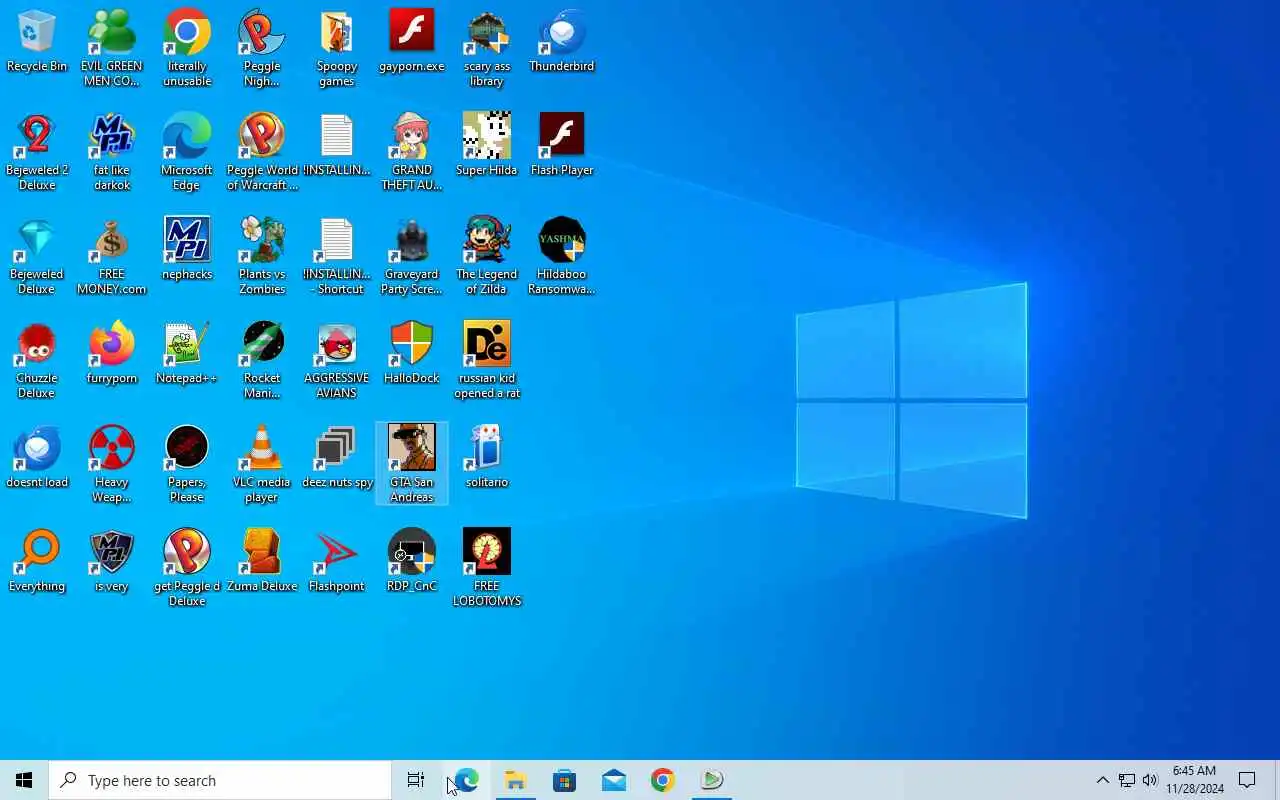The image size is (1280, 800).
Task: Open Google Chrome from the taskbar
Action: (662, 780)
